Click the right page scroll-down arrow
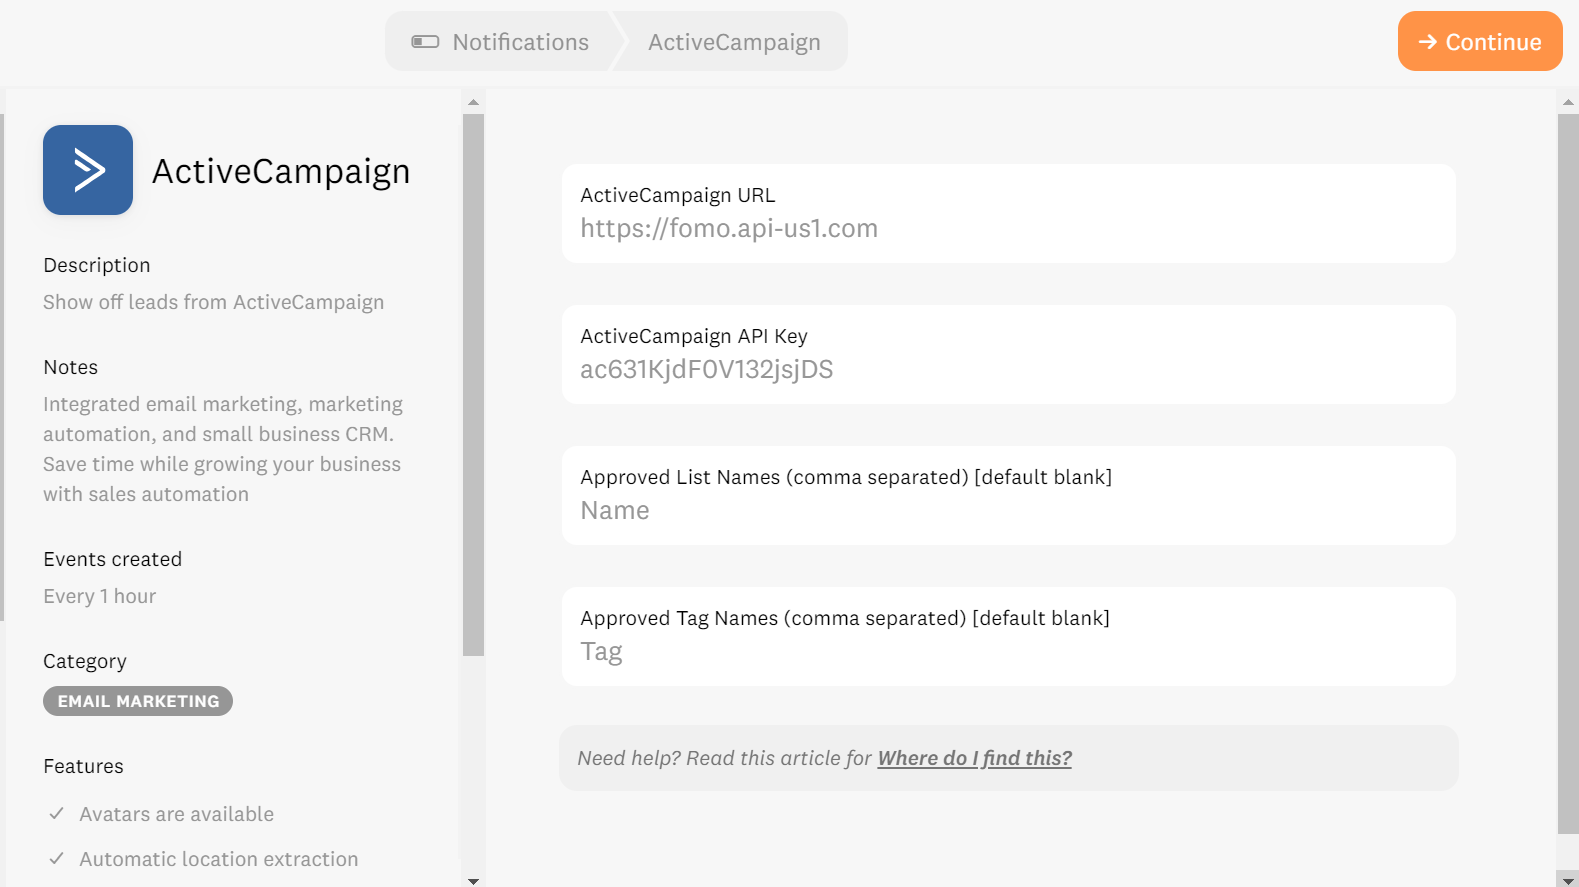 click(1568, 880)
